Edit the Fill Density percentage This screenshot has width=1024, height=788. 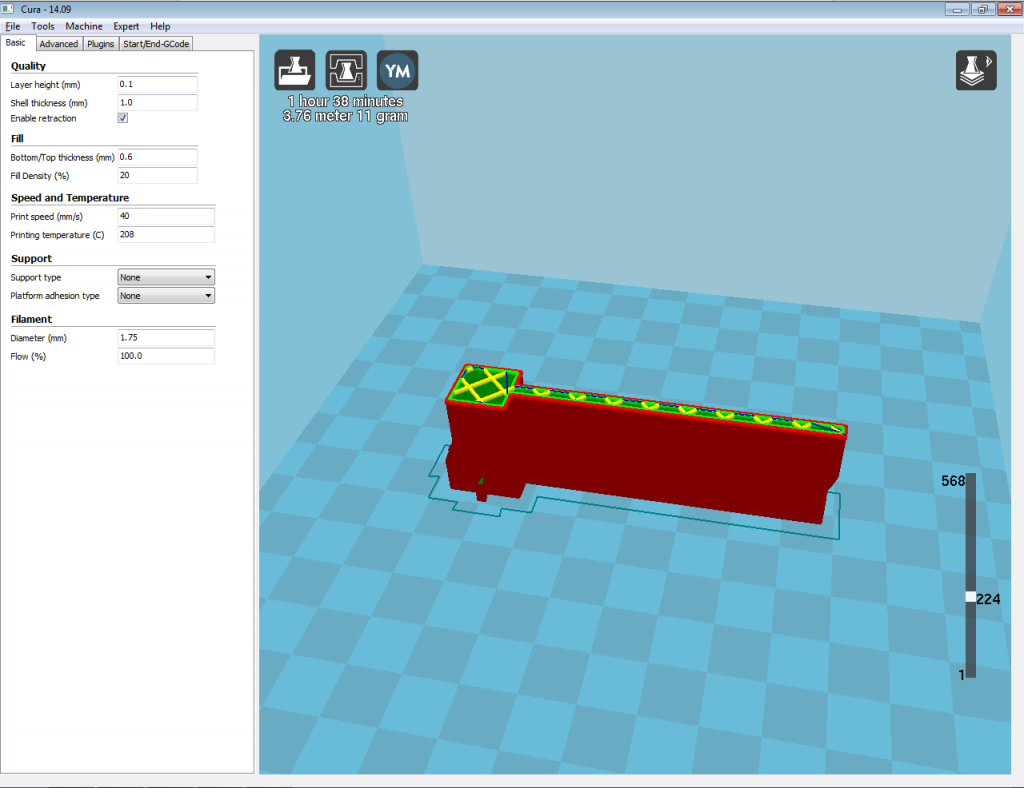pyautogui.click(x=156, y=175)
